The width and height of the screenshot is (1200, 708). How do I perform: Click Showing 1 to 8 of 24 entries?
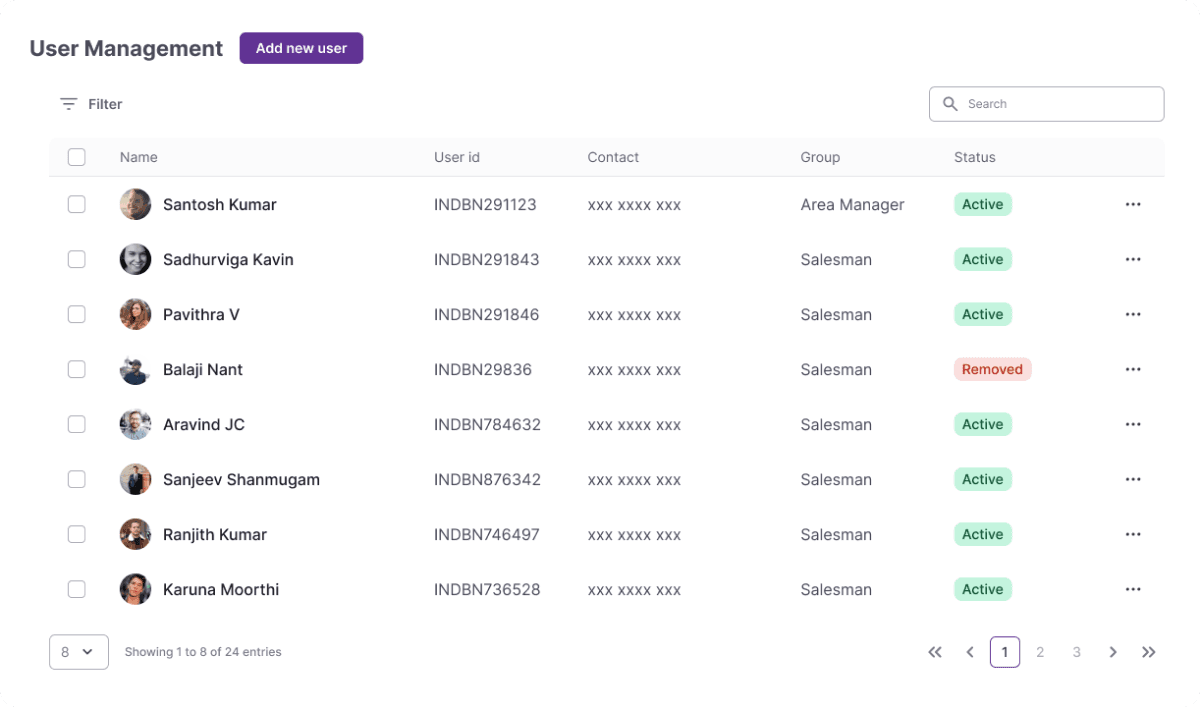pos(203,652)
